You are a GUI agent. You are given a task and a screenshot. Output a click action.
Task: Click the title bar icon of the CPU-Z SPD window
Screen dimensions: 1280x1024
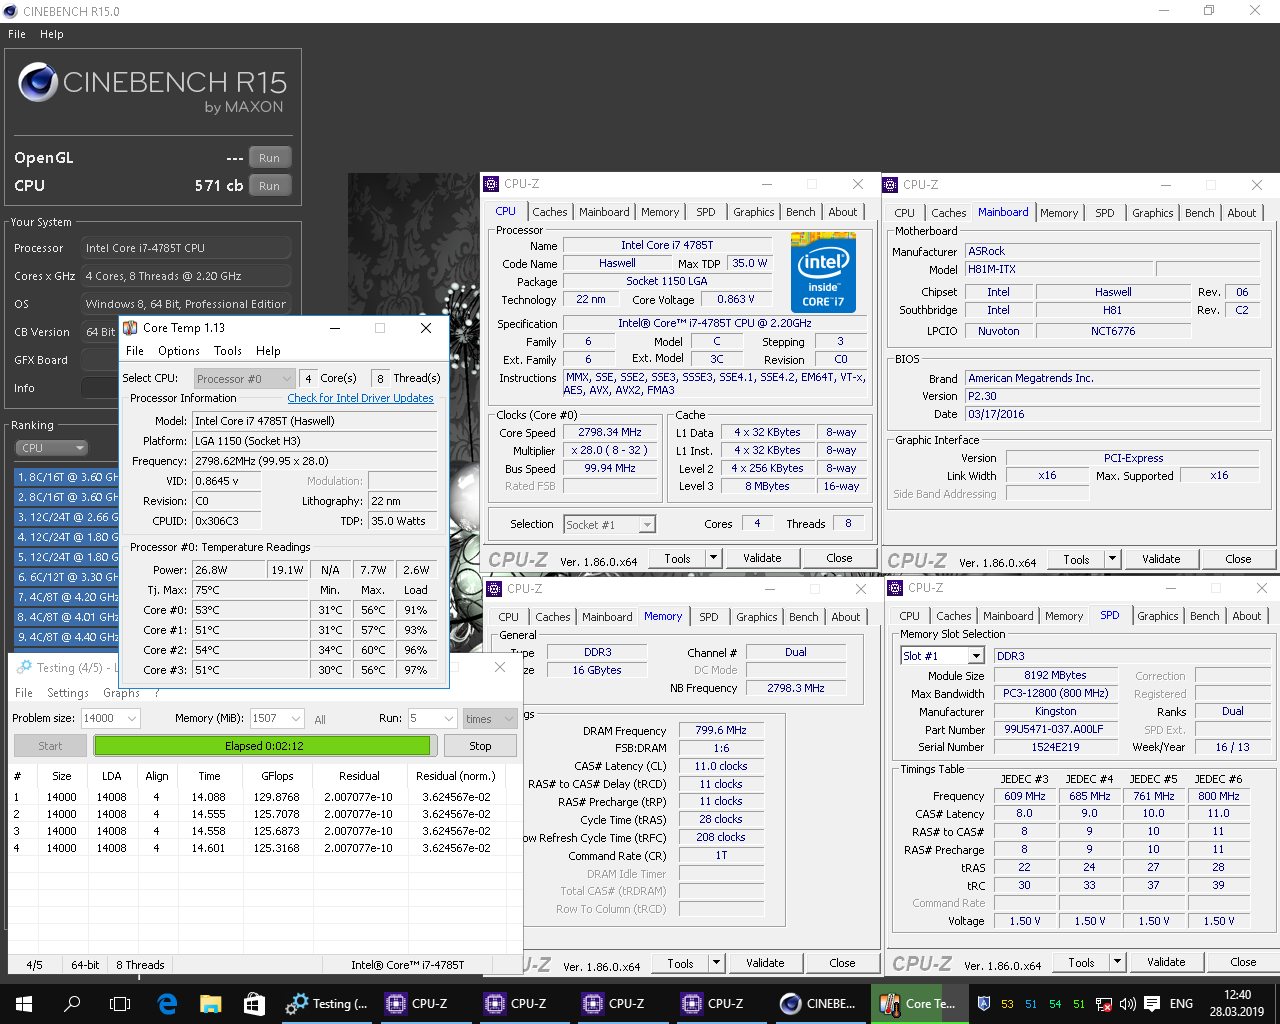pyautogui.click(x=894, y=588)
